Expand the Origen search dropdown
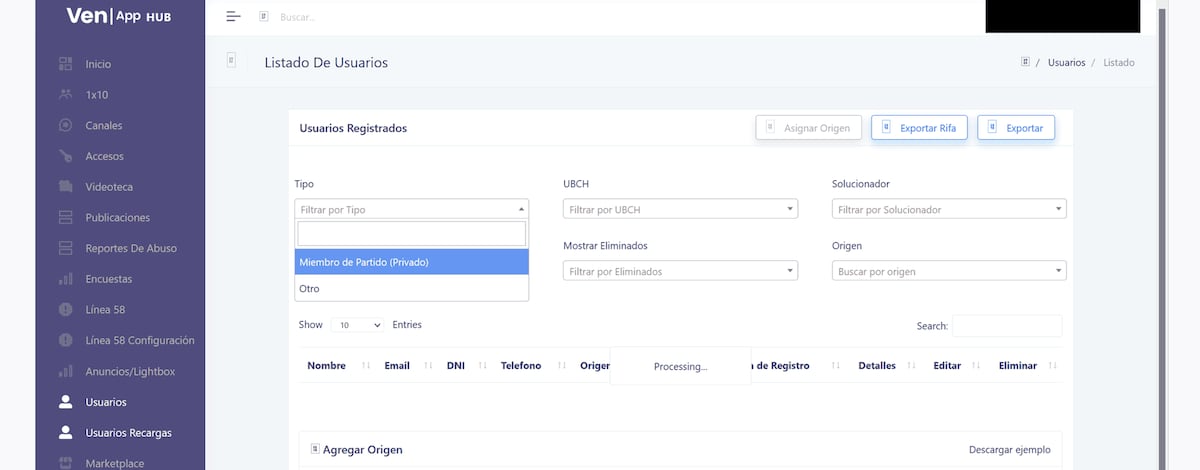This screenshot has height=470, width=1200. (948, 271)
